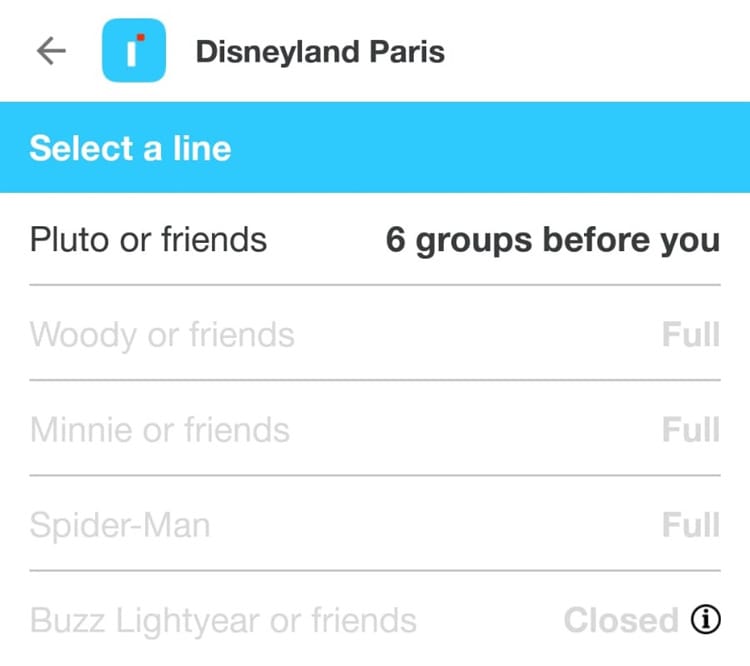Tap the Closed status label
The width and height of the screenshot is (750, 666).
pyautogui.click(x=620, y=620)
